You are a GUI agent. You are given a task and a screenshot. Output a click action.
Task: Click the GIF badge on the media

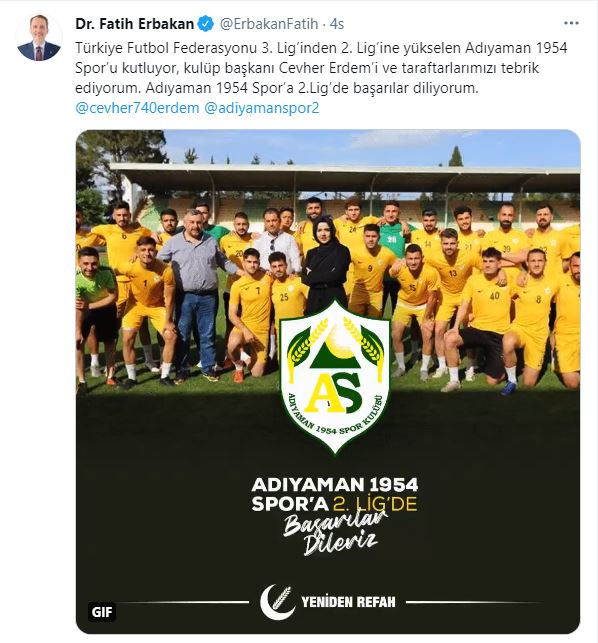click(x=102, y=612)
